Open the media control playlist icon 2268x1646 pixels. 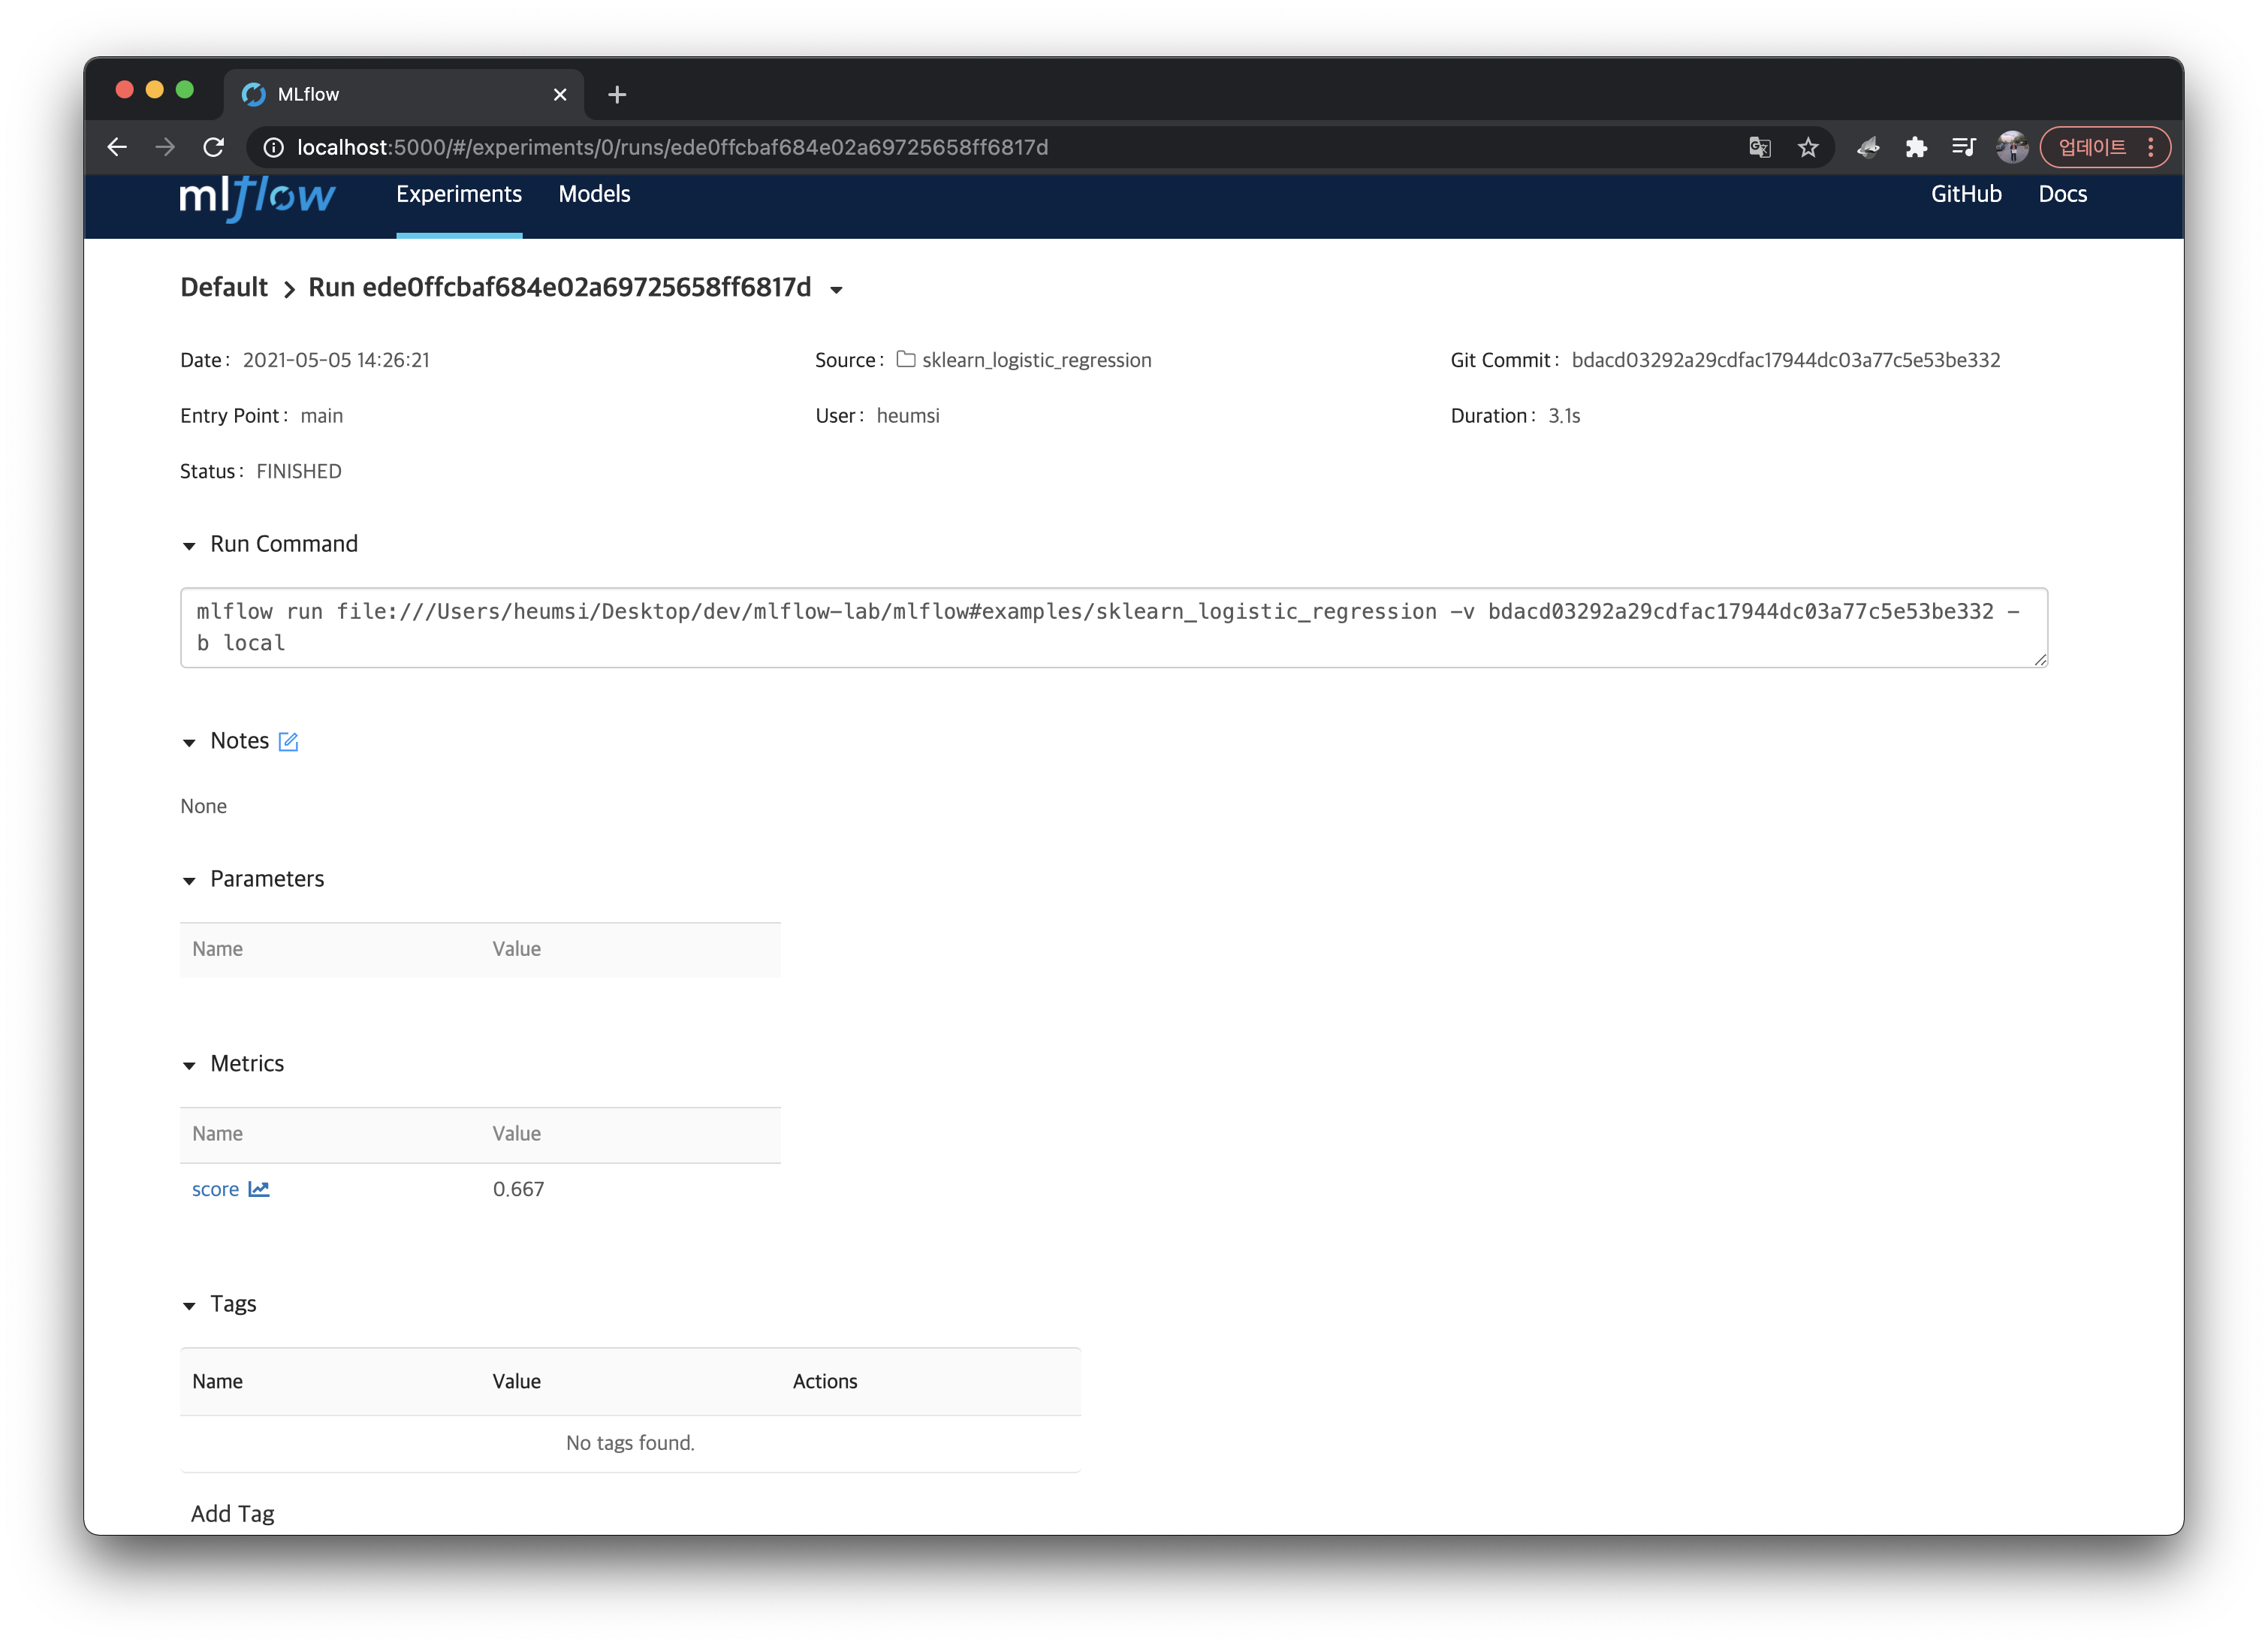click(1963, 148)
